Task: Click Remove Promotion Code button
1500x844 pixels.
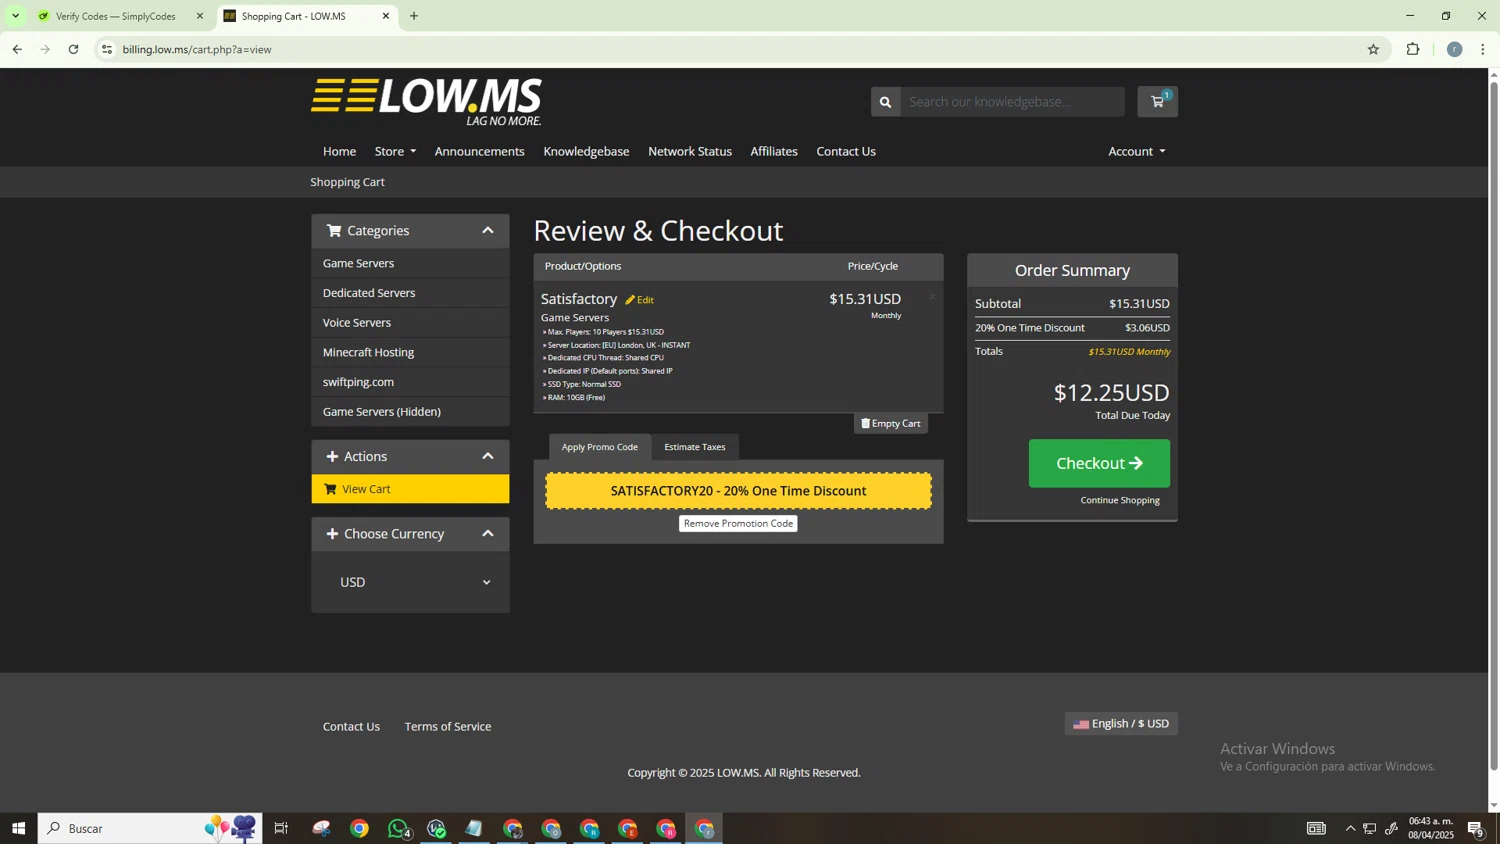Action: 738,524
